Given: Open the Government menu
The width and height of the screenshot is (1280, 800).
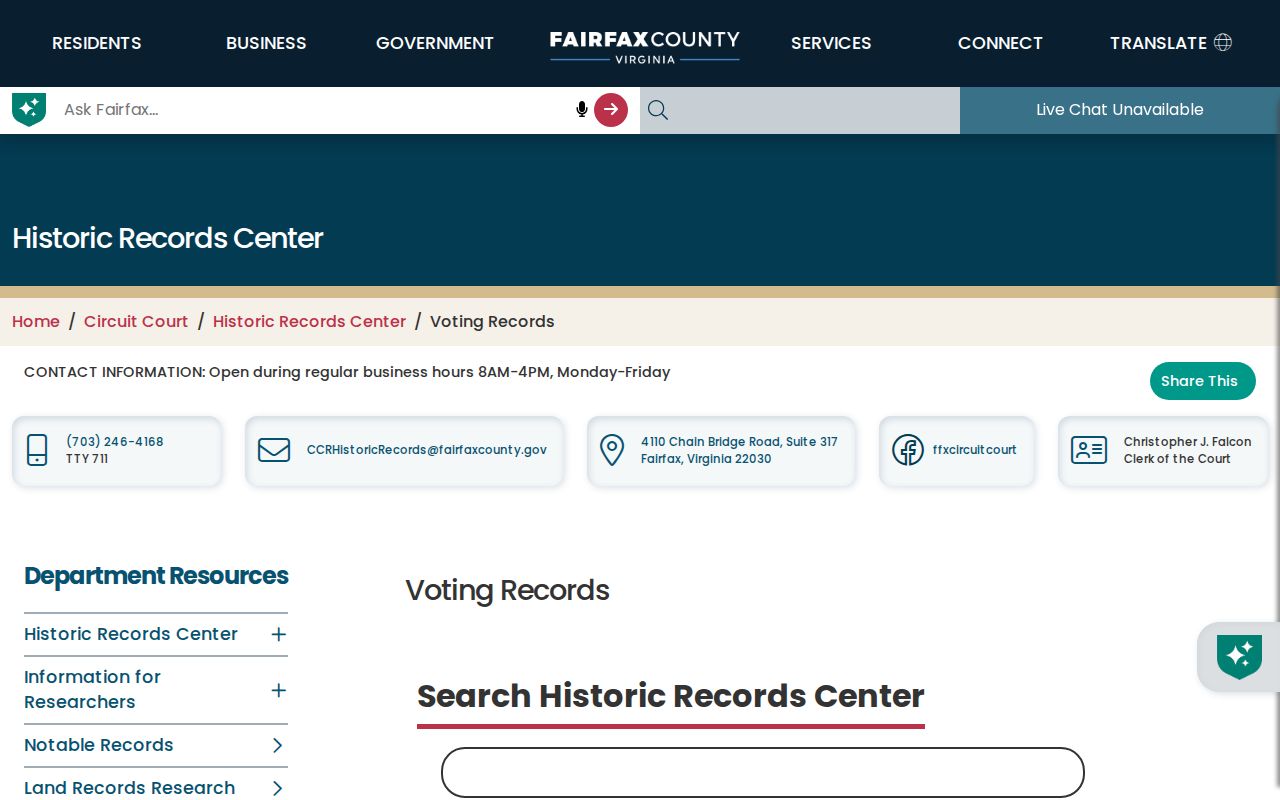Looking at the screenshot, I should tap(435, 43).
